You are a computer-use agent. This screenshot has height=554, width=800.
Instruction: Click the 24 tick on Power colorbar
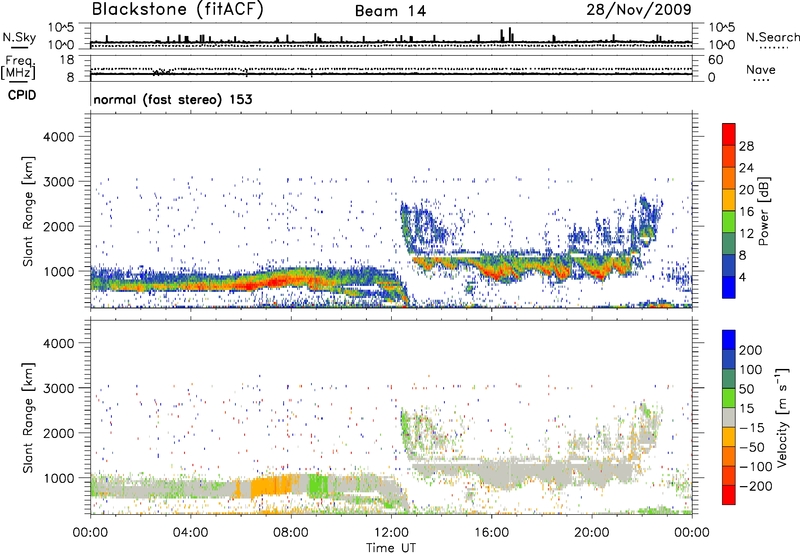coord(746,168)
